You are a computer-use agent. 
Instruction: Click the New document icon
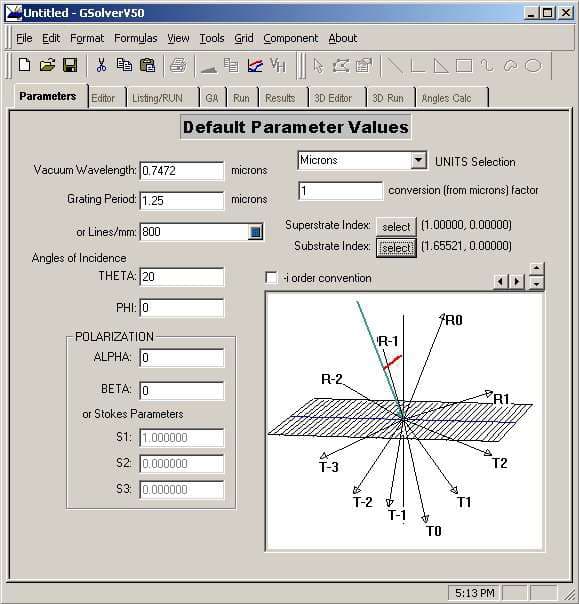tap(25, 65)
